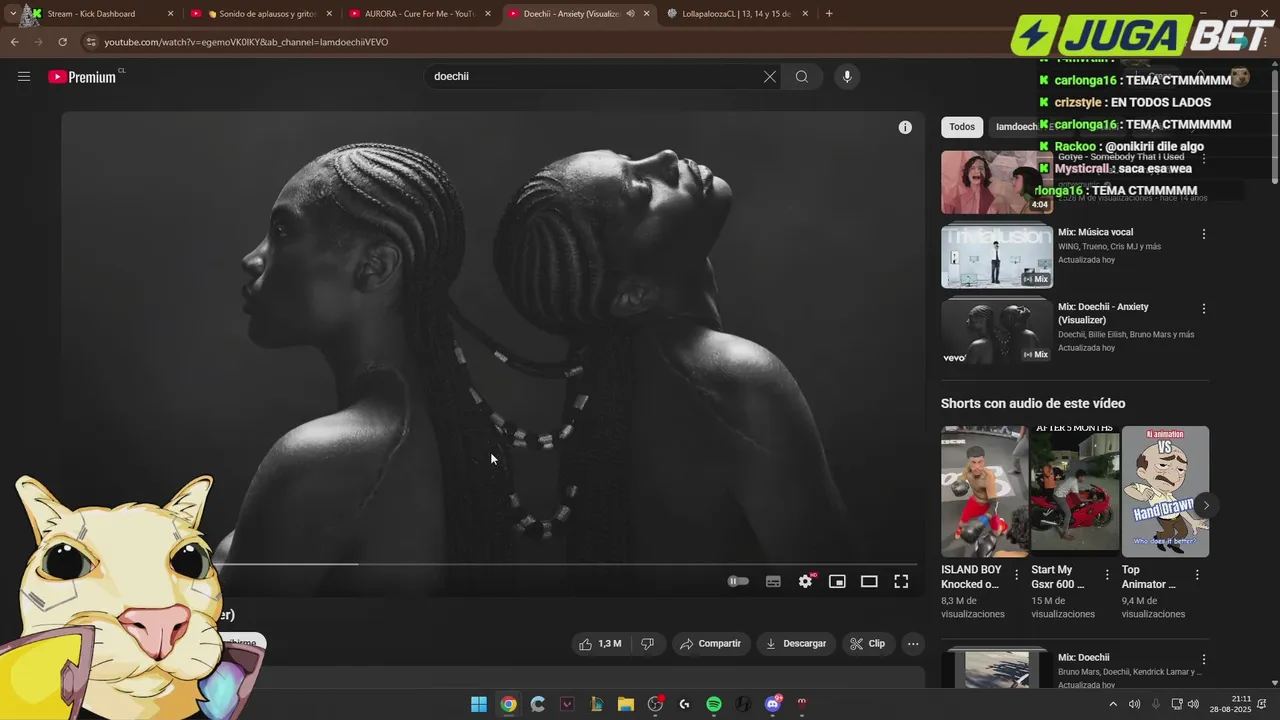Reload the current page

tap(62, 42)
